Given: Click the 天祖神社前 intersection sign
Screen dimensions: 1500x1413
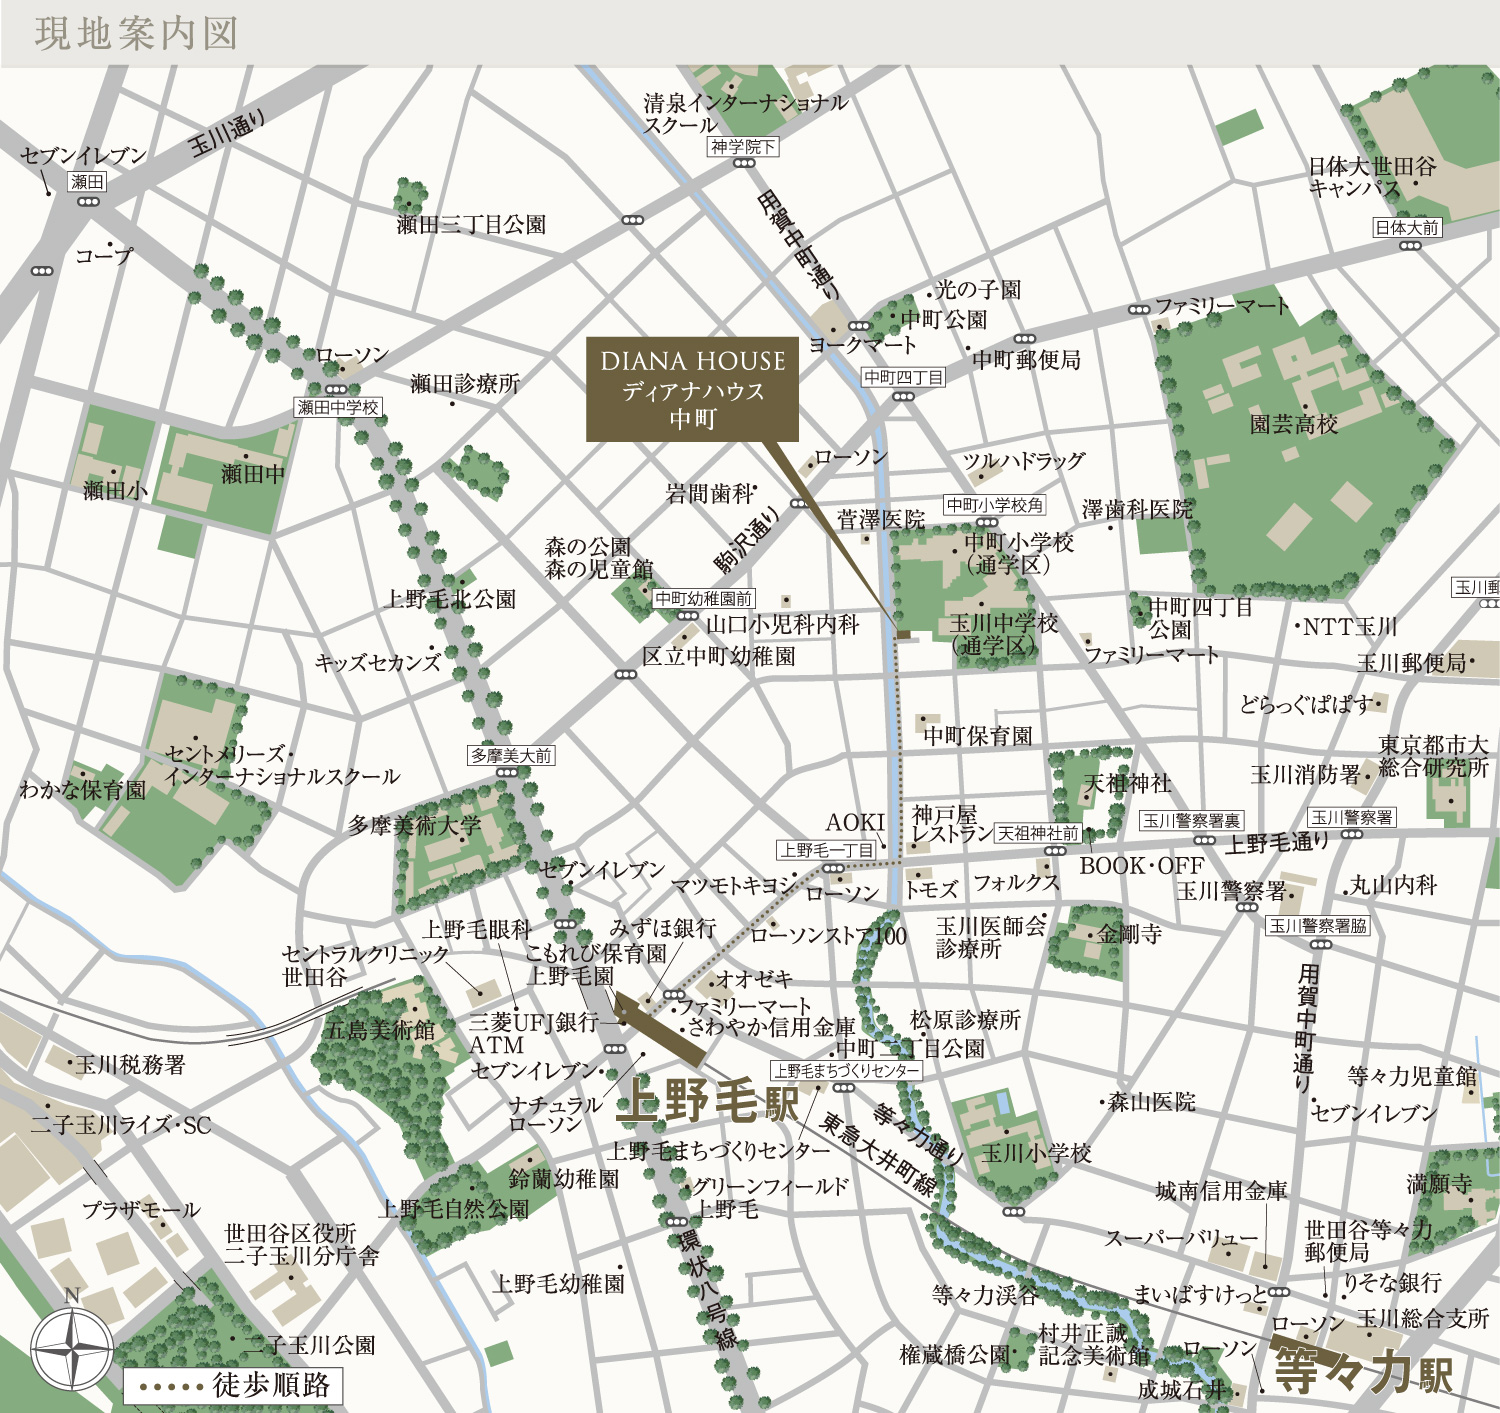Looking at the screenshot, I should 1038,833.
